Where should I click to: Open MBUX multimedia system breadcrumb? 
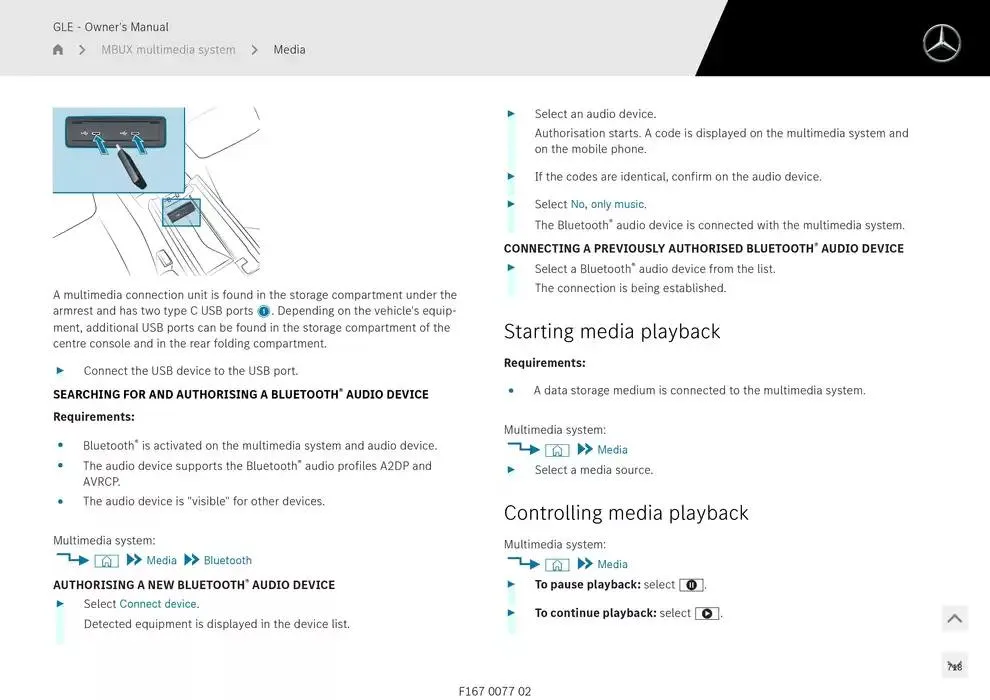click(x=168, y=50)
